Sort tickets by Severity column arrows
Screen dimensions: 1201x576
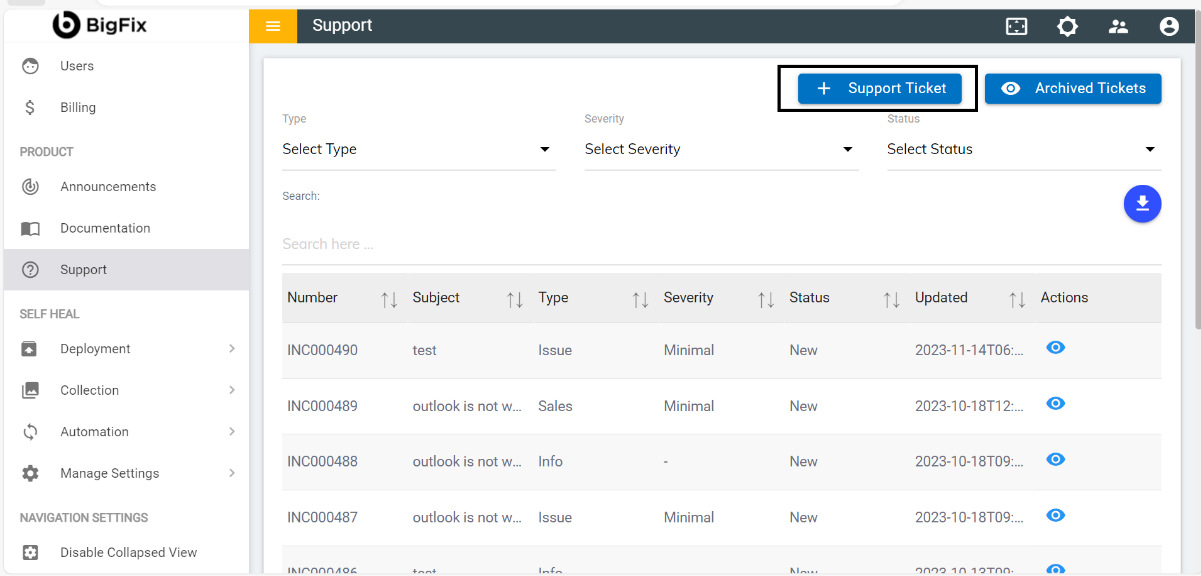[x=766, y=299]
